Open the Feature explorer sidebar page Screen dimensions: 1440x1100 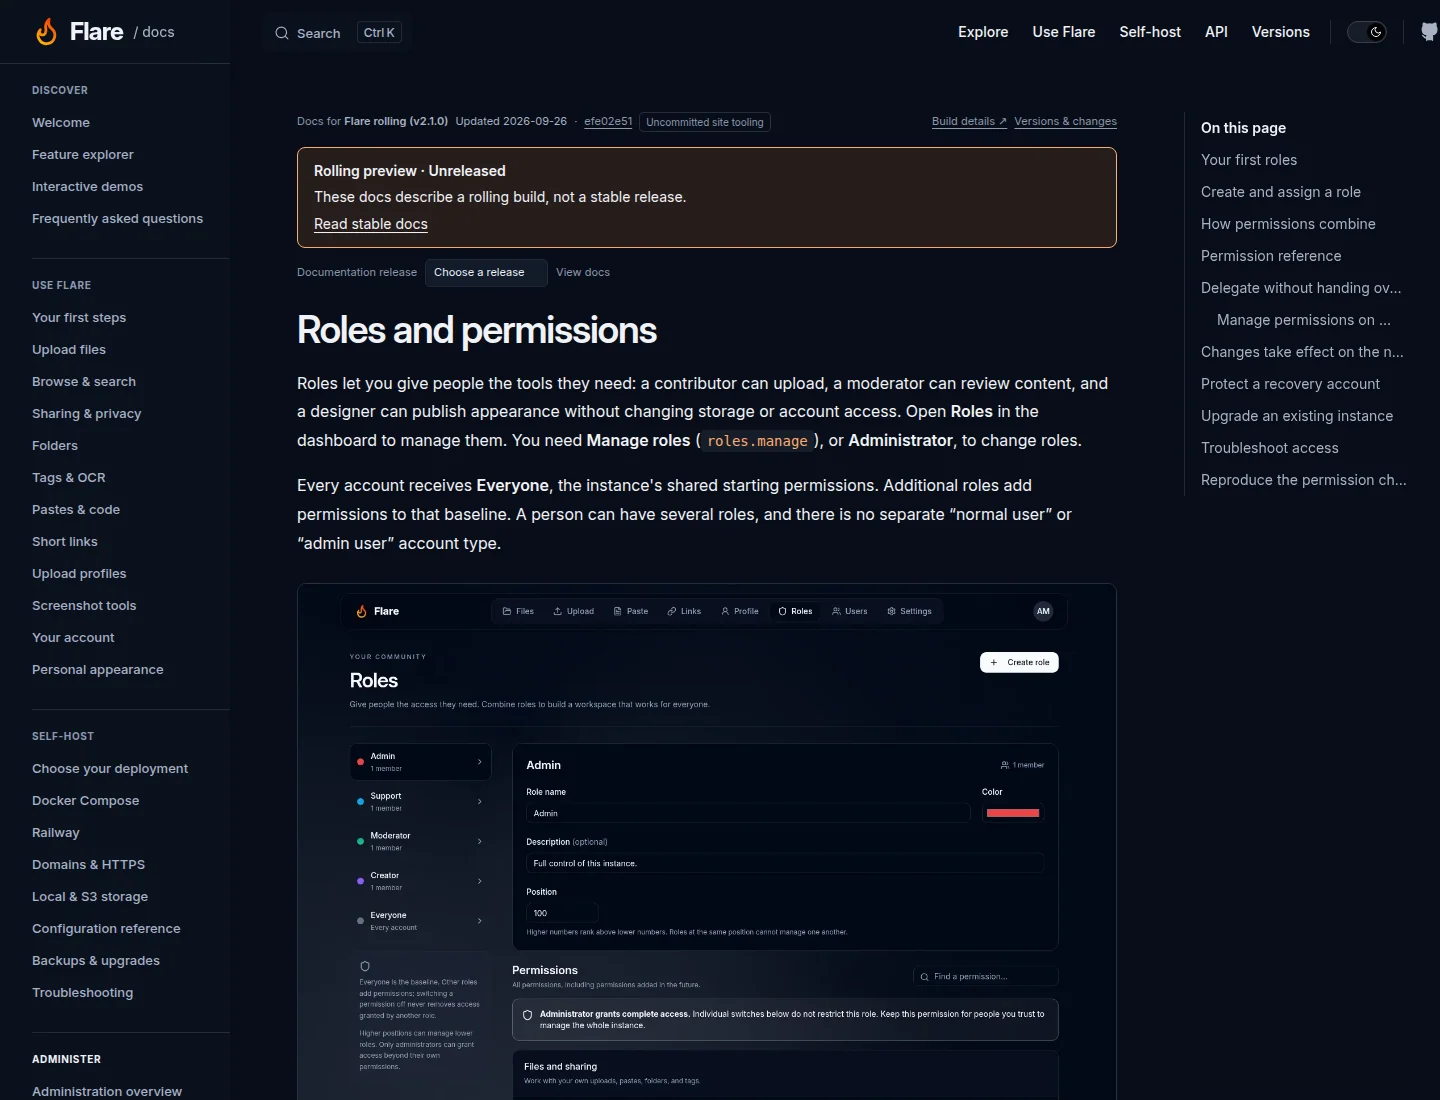coord(82,155)
